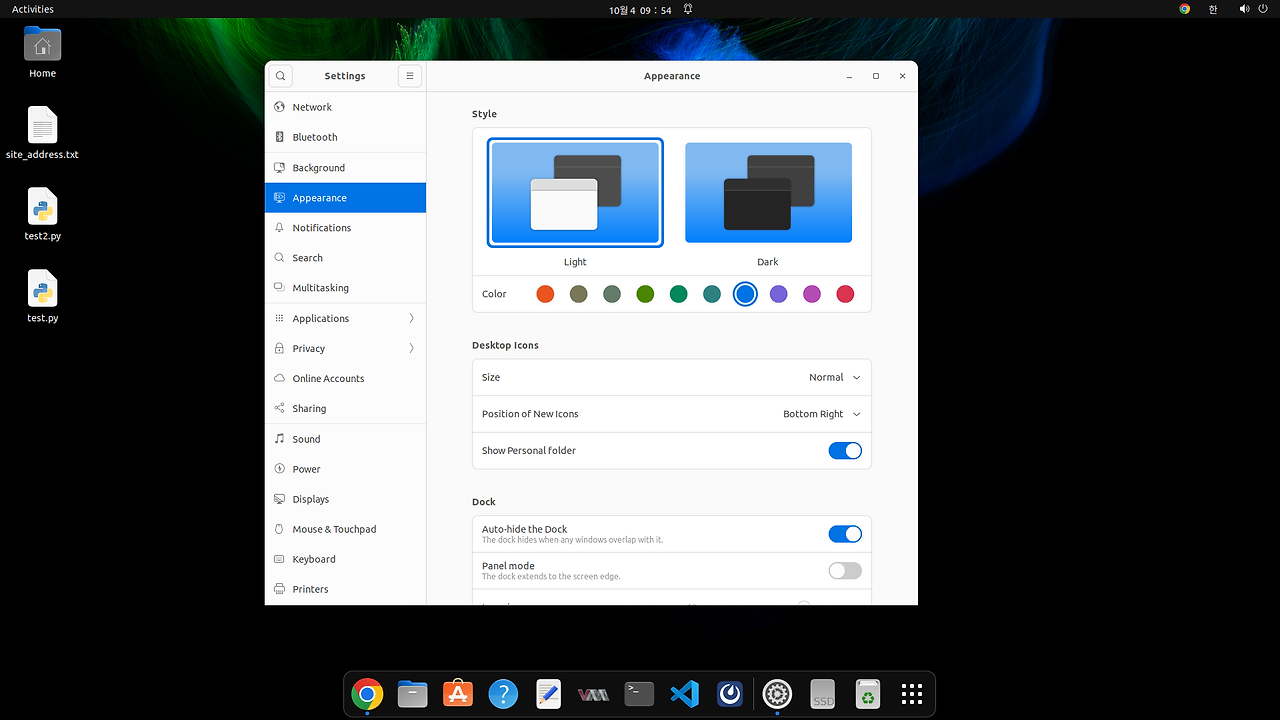
Task: Open the Settings hamburger menu
Action: (x=409, y=76)
